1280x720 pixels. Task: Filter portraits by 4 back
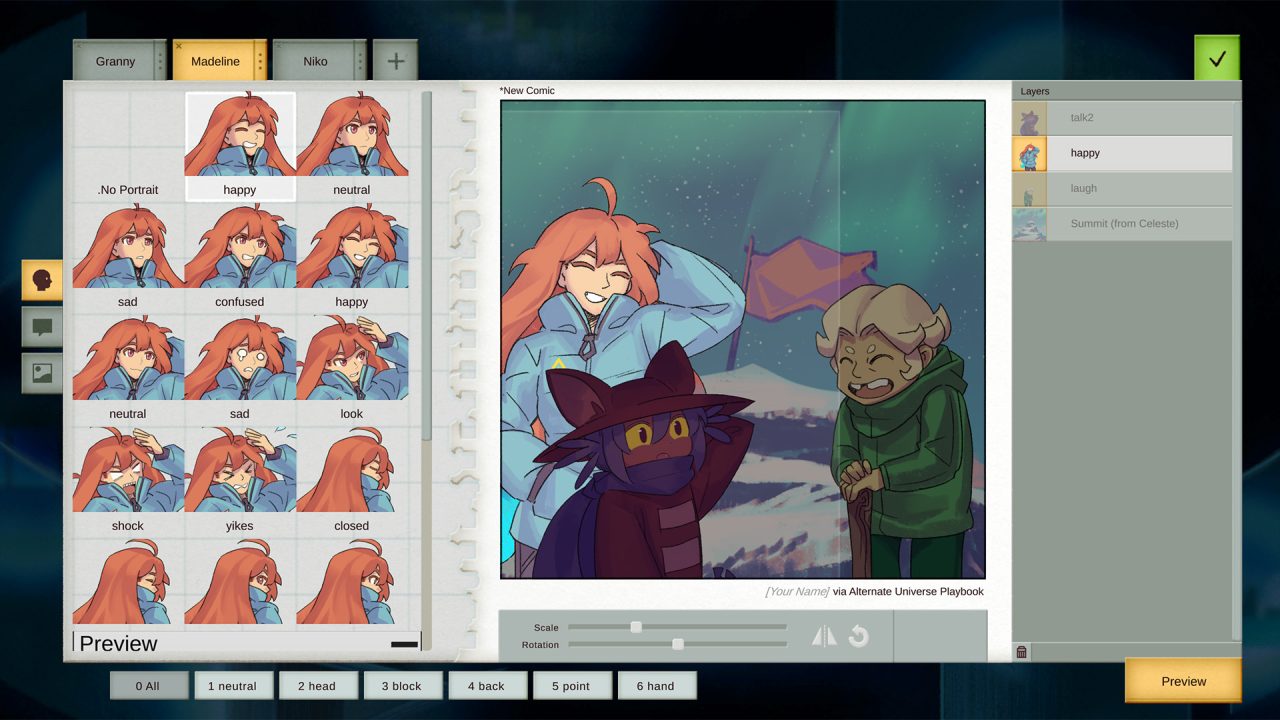487,686
